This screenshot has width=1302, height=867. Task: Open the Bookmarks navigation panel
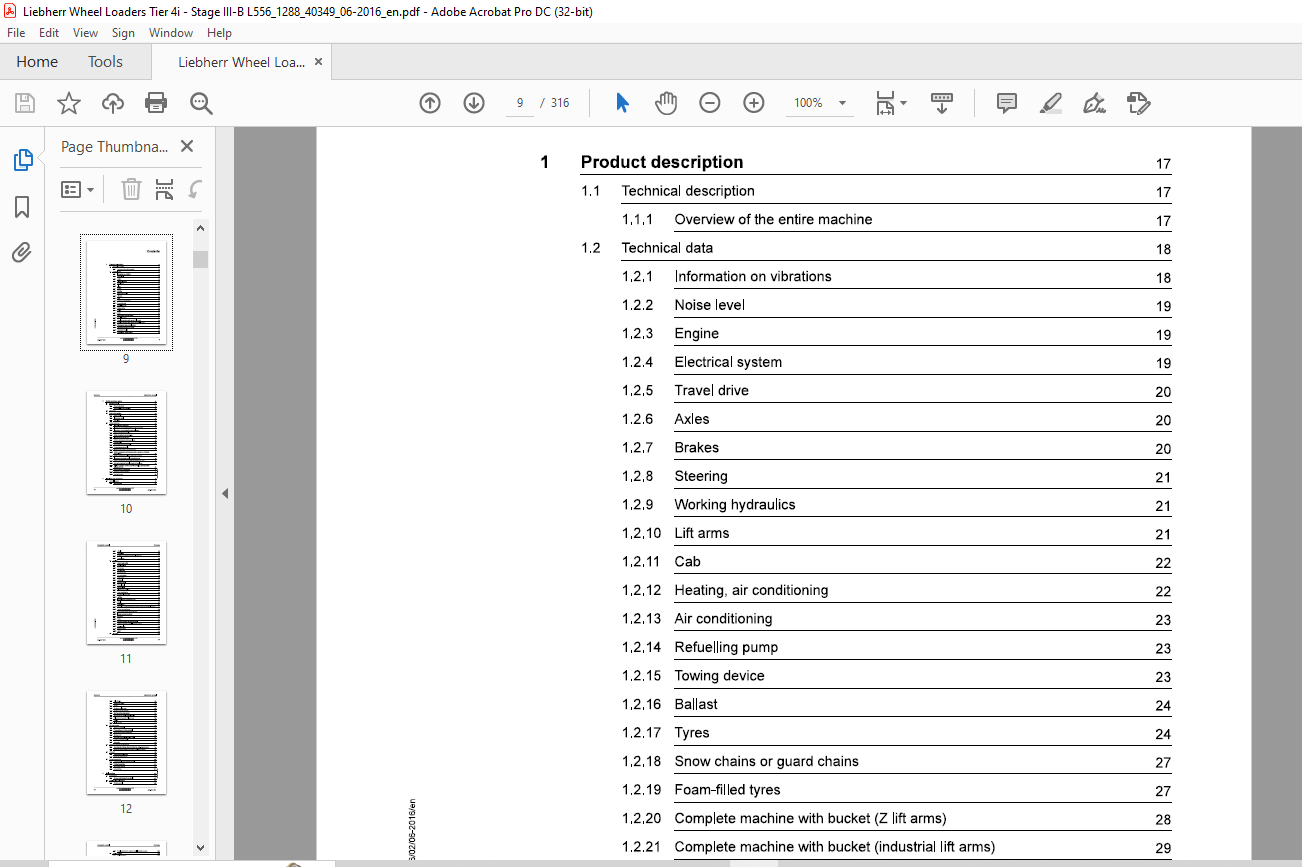click(x=22, y=207)
